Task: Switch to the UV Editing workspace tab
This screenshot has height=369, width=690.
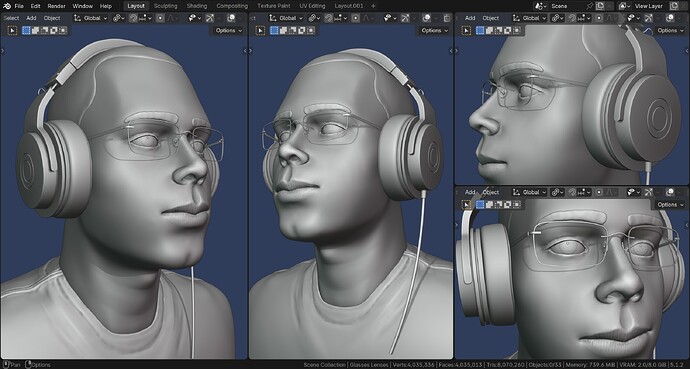Action: click(312, 6)
